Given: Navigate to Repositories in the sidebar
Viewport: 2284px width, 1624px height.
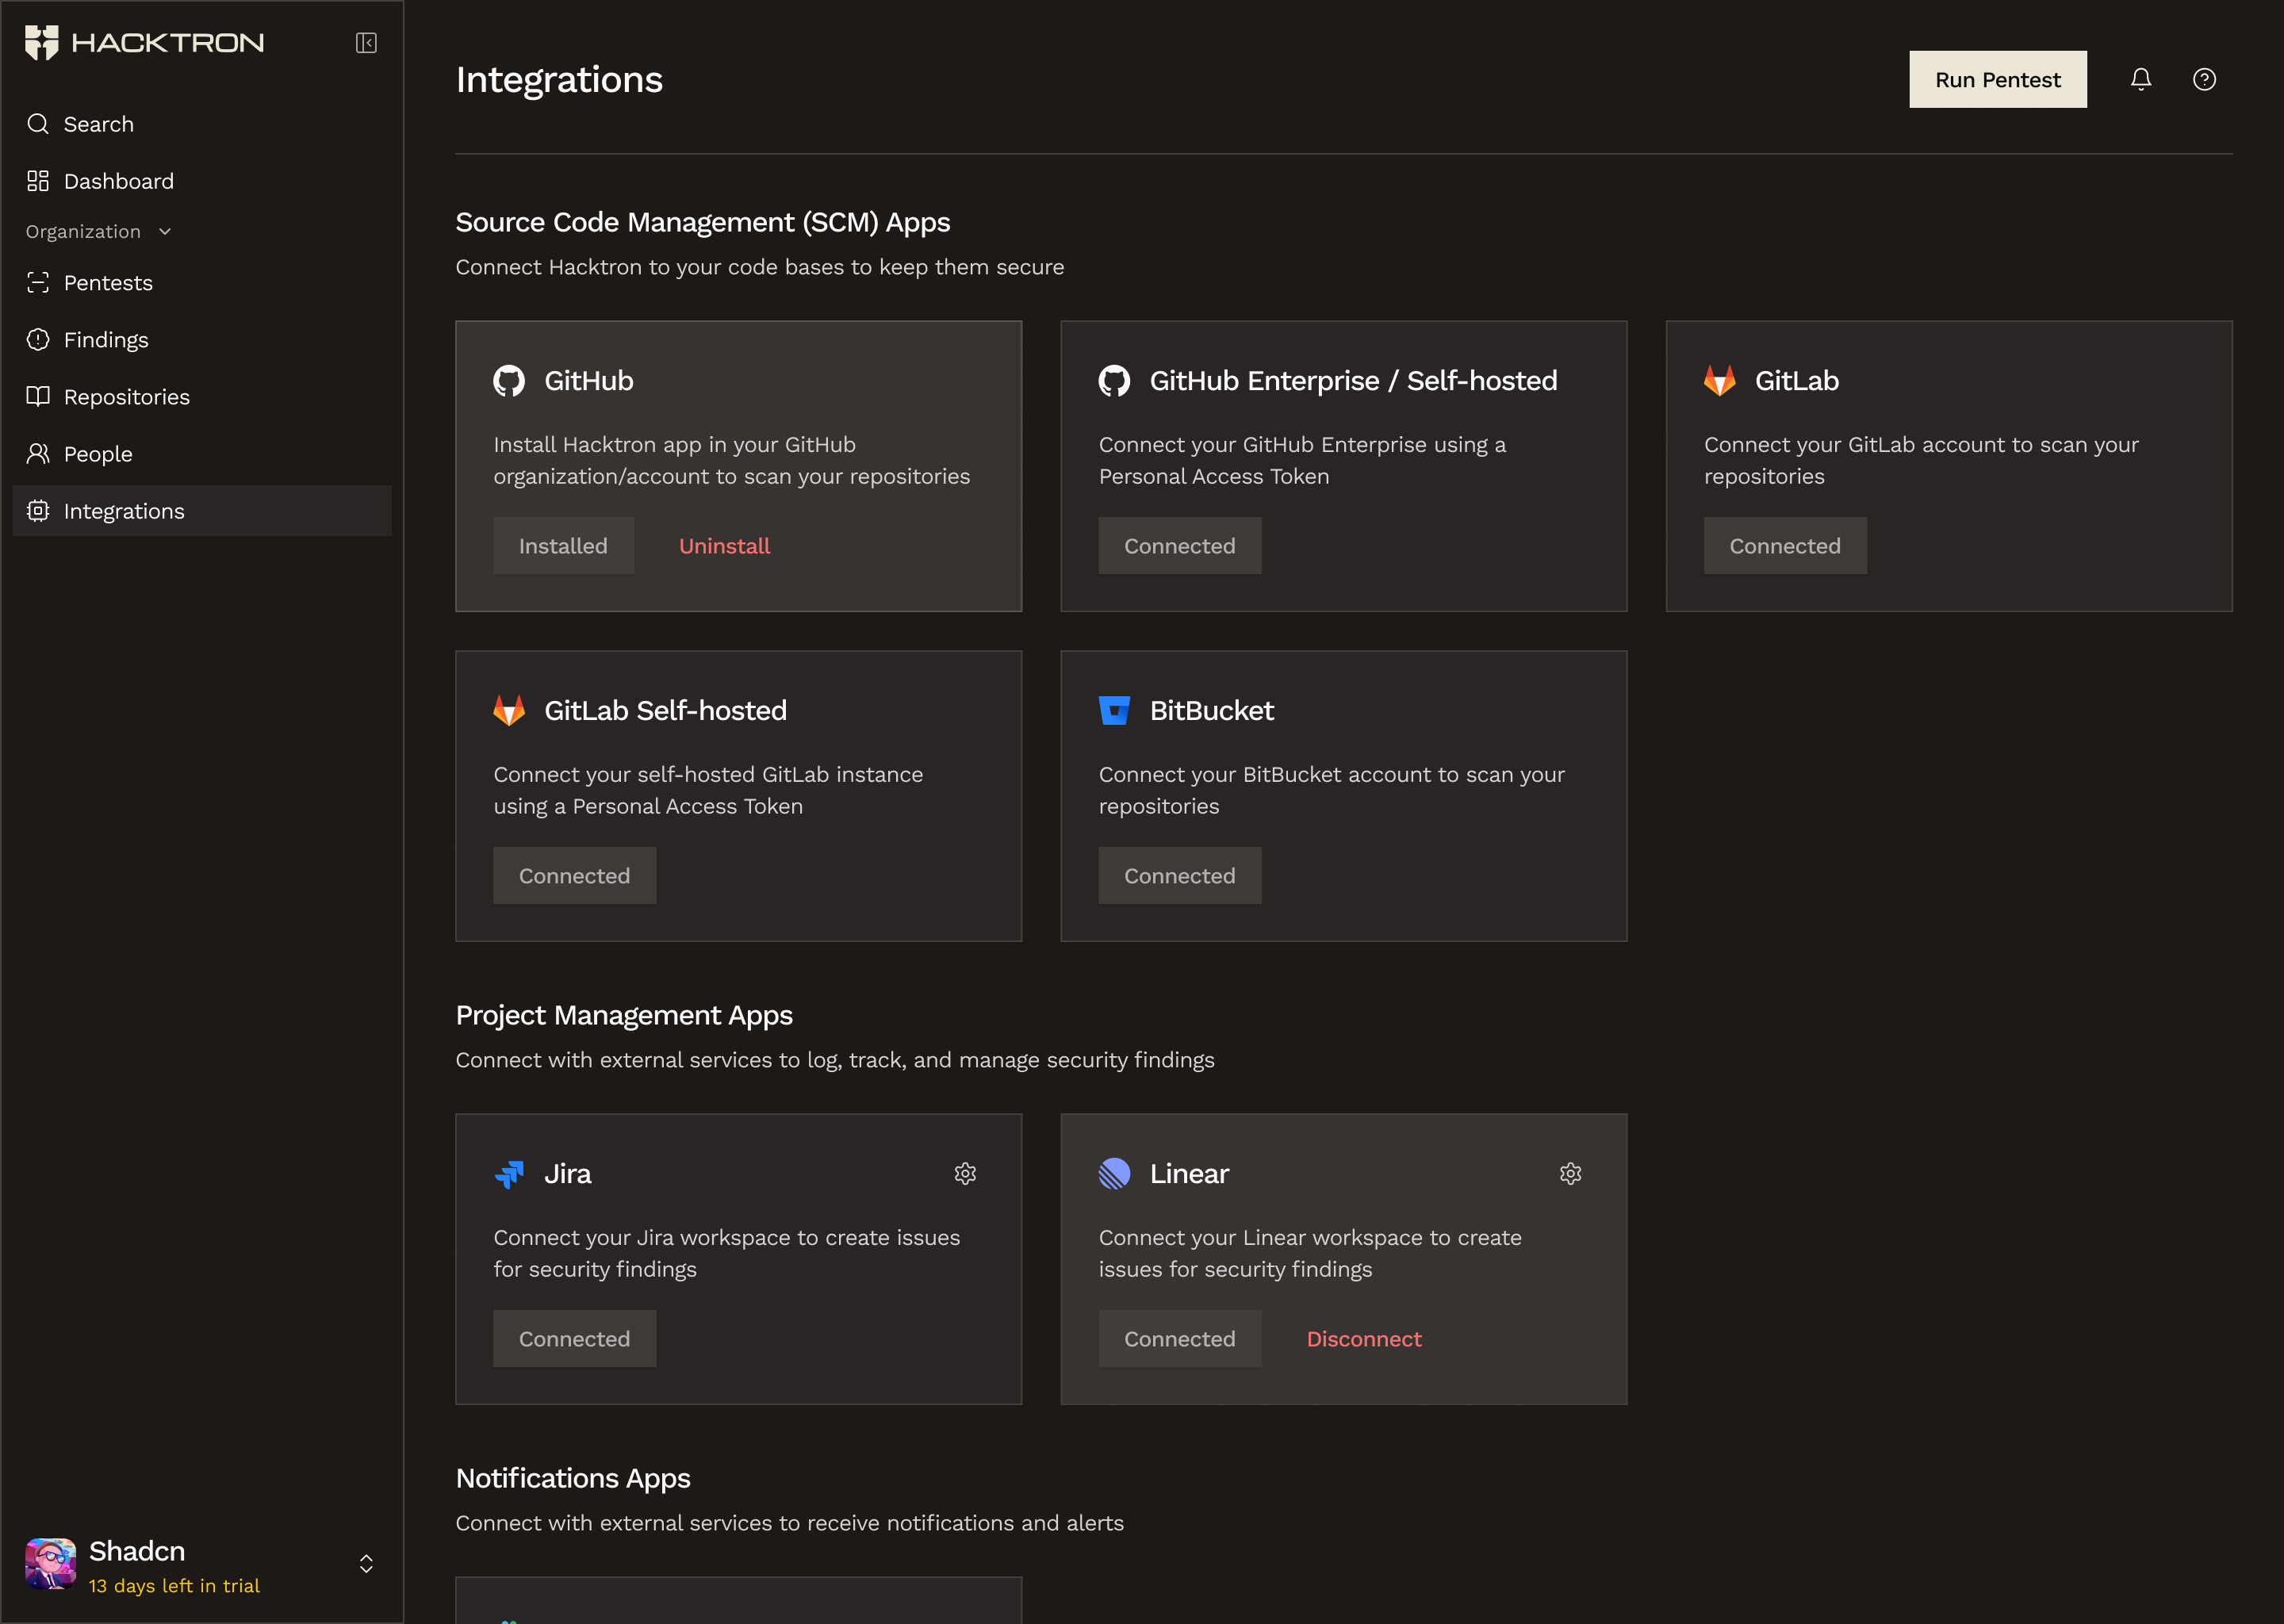Looking at the screenshot, I should [126, 396].
